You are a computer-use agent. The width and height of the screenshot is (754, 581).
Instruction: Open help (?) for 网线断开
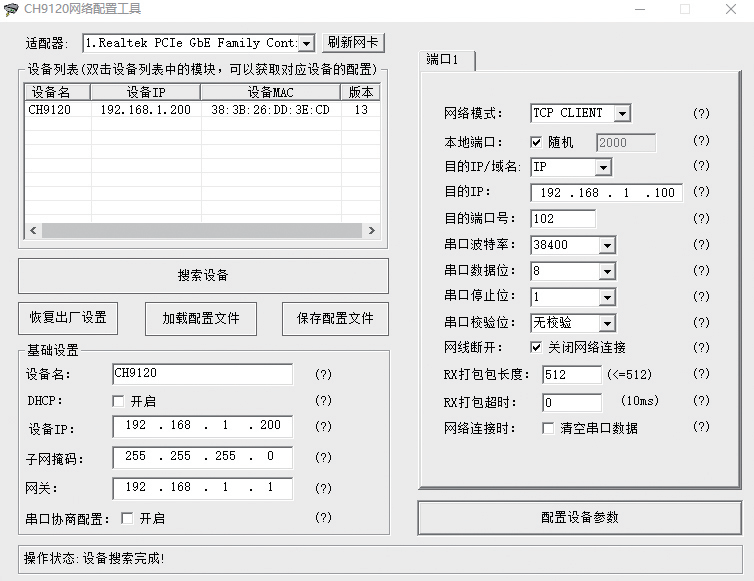tap(701, 347)
